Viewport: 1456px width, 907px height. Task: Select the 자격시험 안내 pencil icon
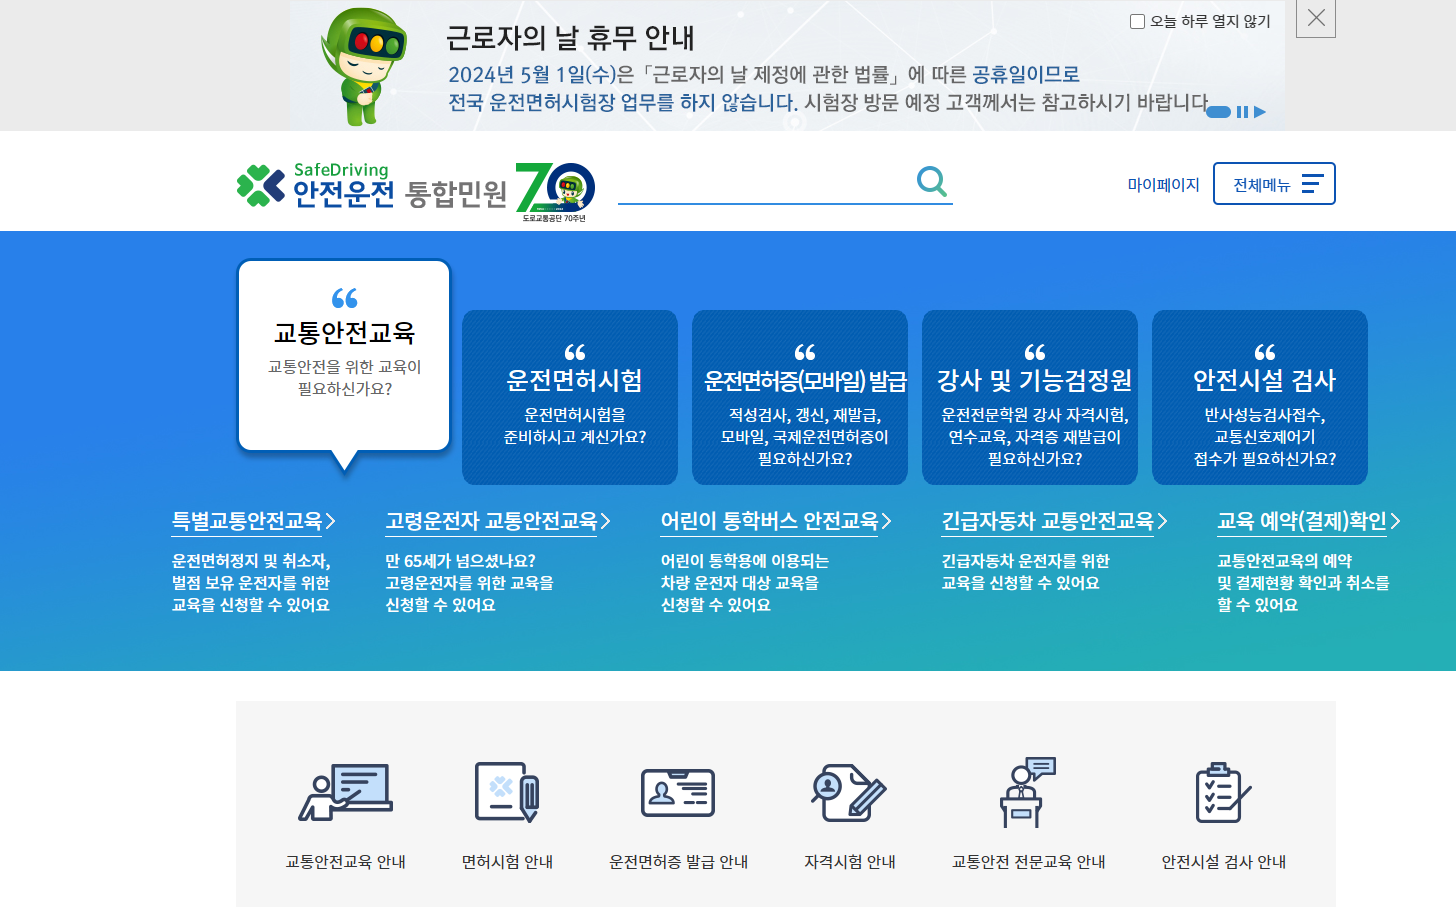[847, 791]
